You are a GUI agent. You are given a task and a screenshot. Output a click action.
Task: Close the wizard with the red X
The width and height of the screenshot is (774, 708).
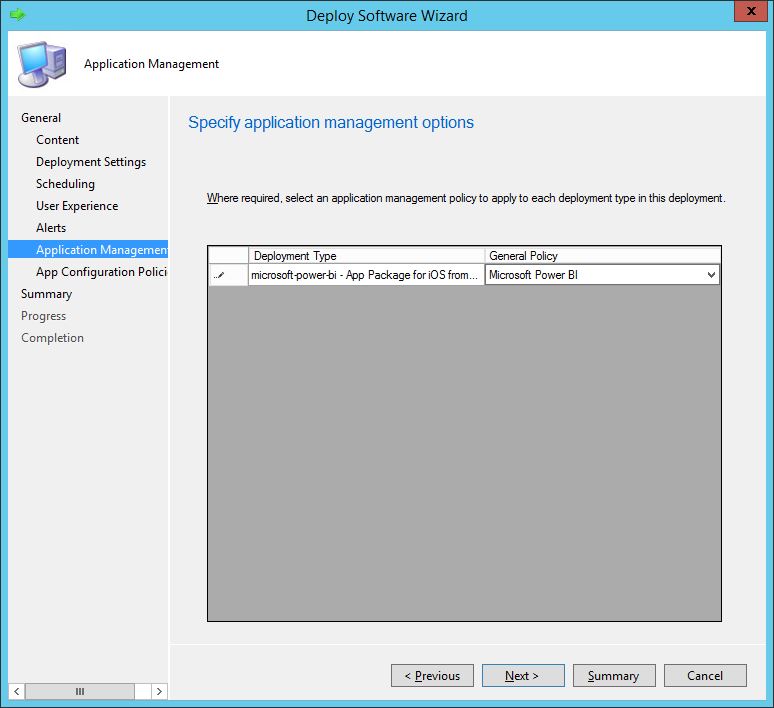tap(751, 11)
